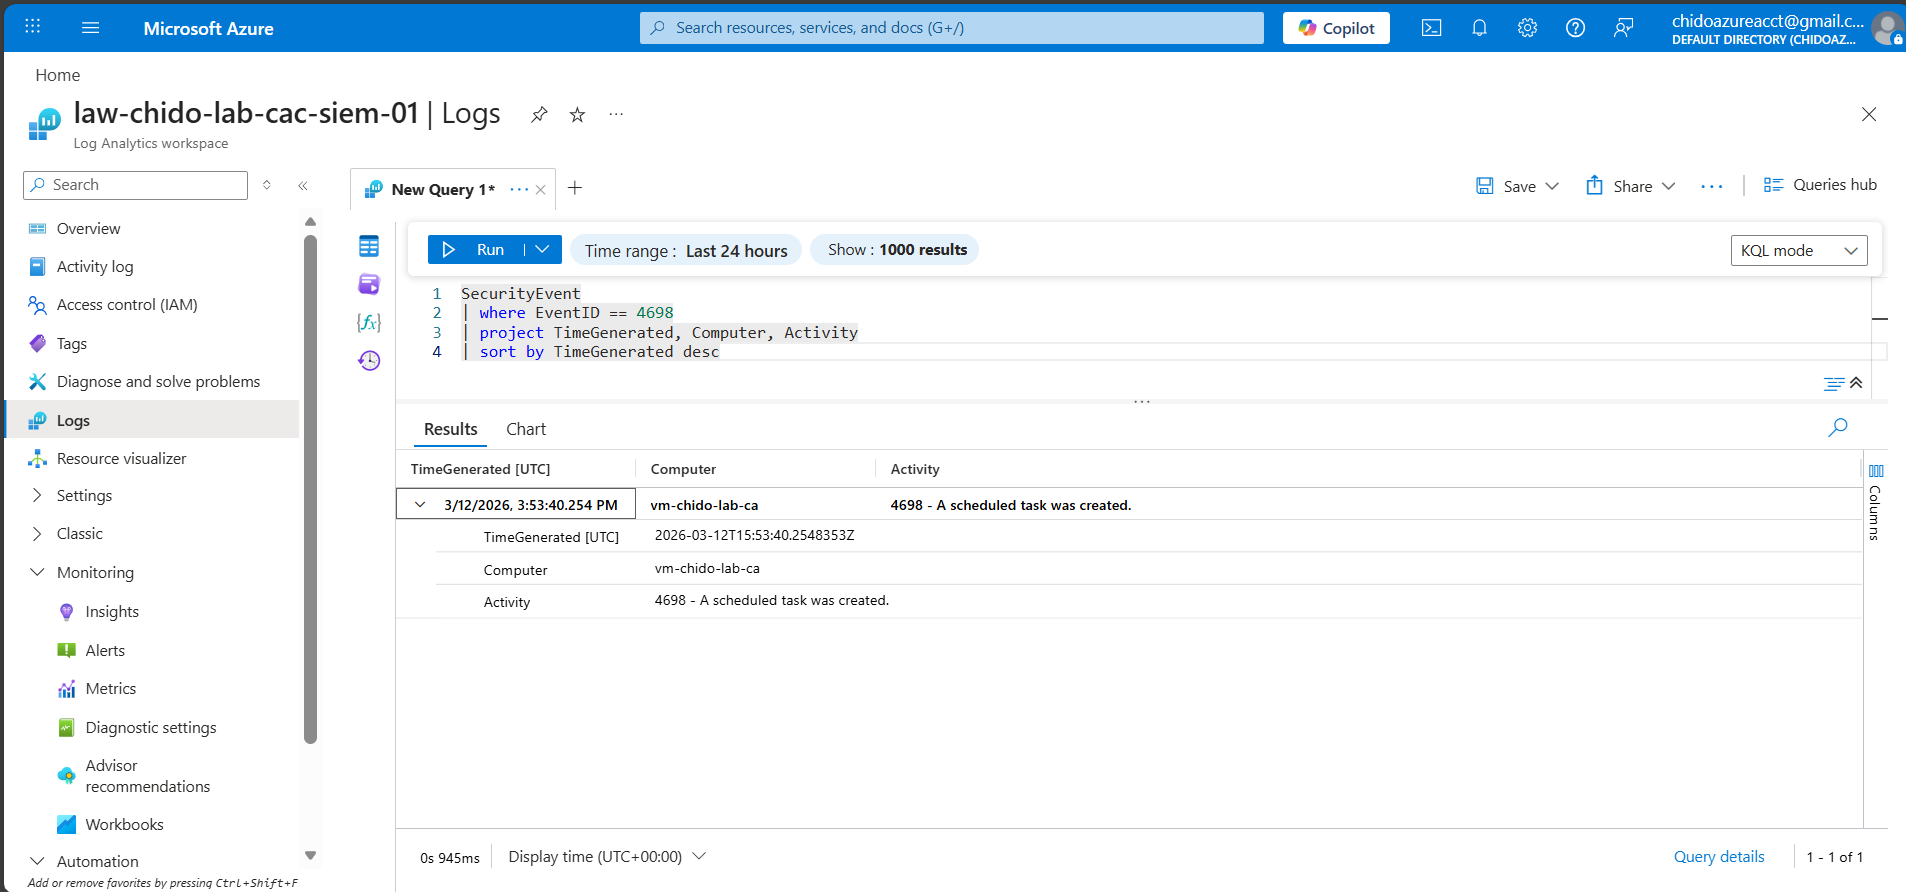Add to favorites with star icon

(x=577, y=114)
